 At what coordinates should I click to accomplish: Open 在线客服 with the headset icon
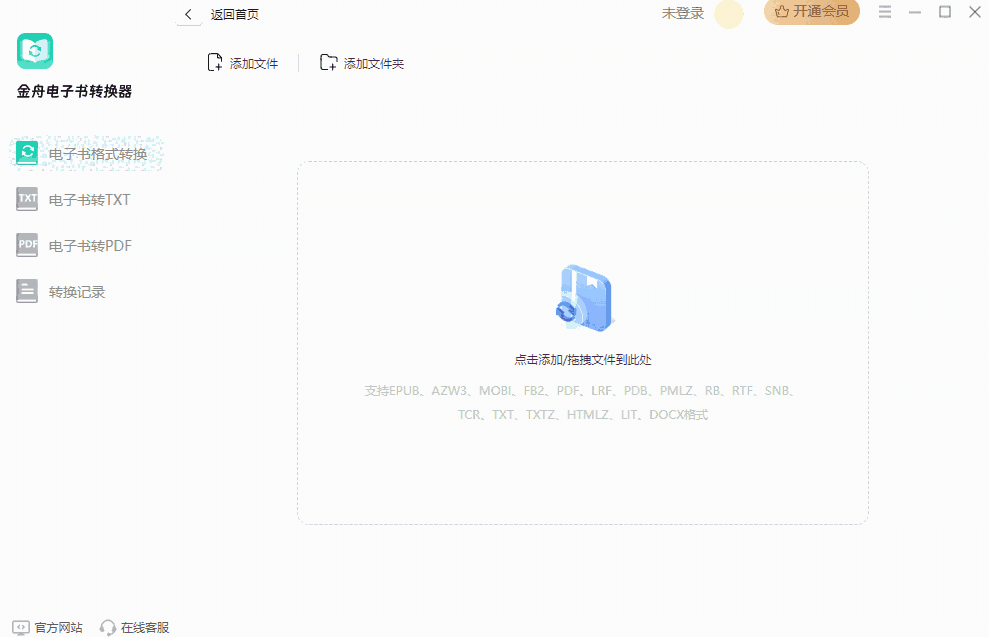[x=107, y=627]
